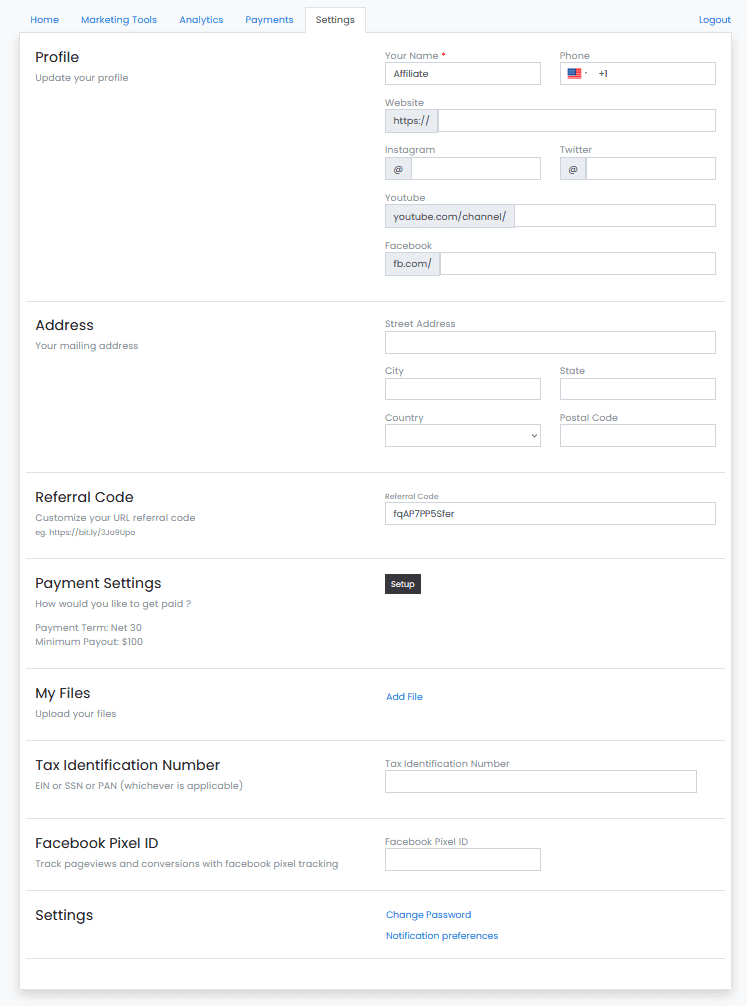747x1006 pixels.
Task: Expand the Country dropdown
Action: (x=462, y=435)
